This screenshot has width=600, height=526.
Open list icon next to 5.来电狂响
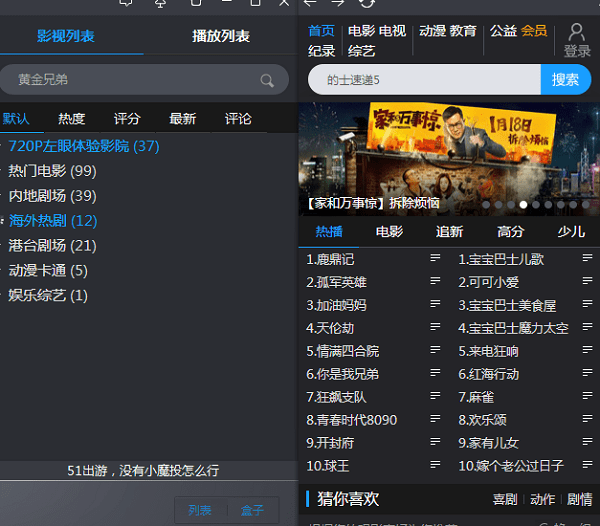(587, 350)
